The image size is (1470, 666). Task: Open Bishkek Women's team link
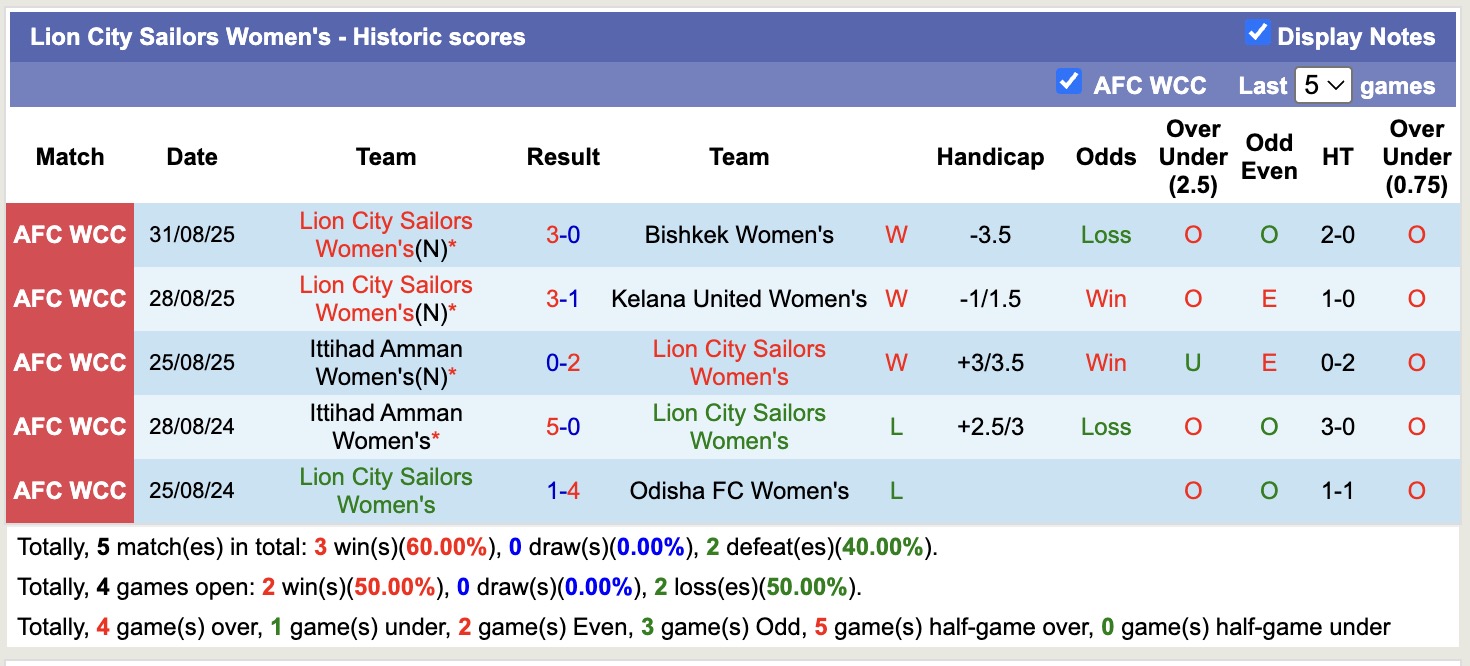click(739, 235)
